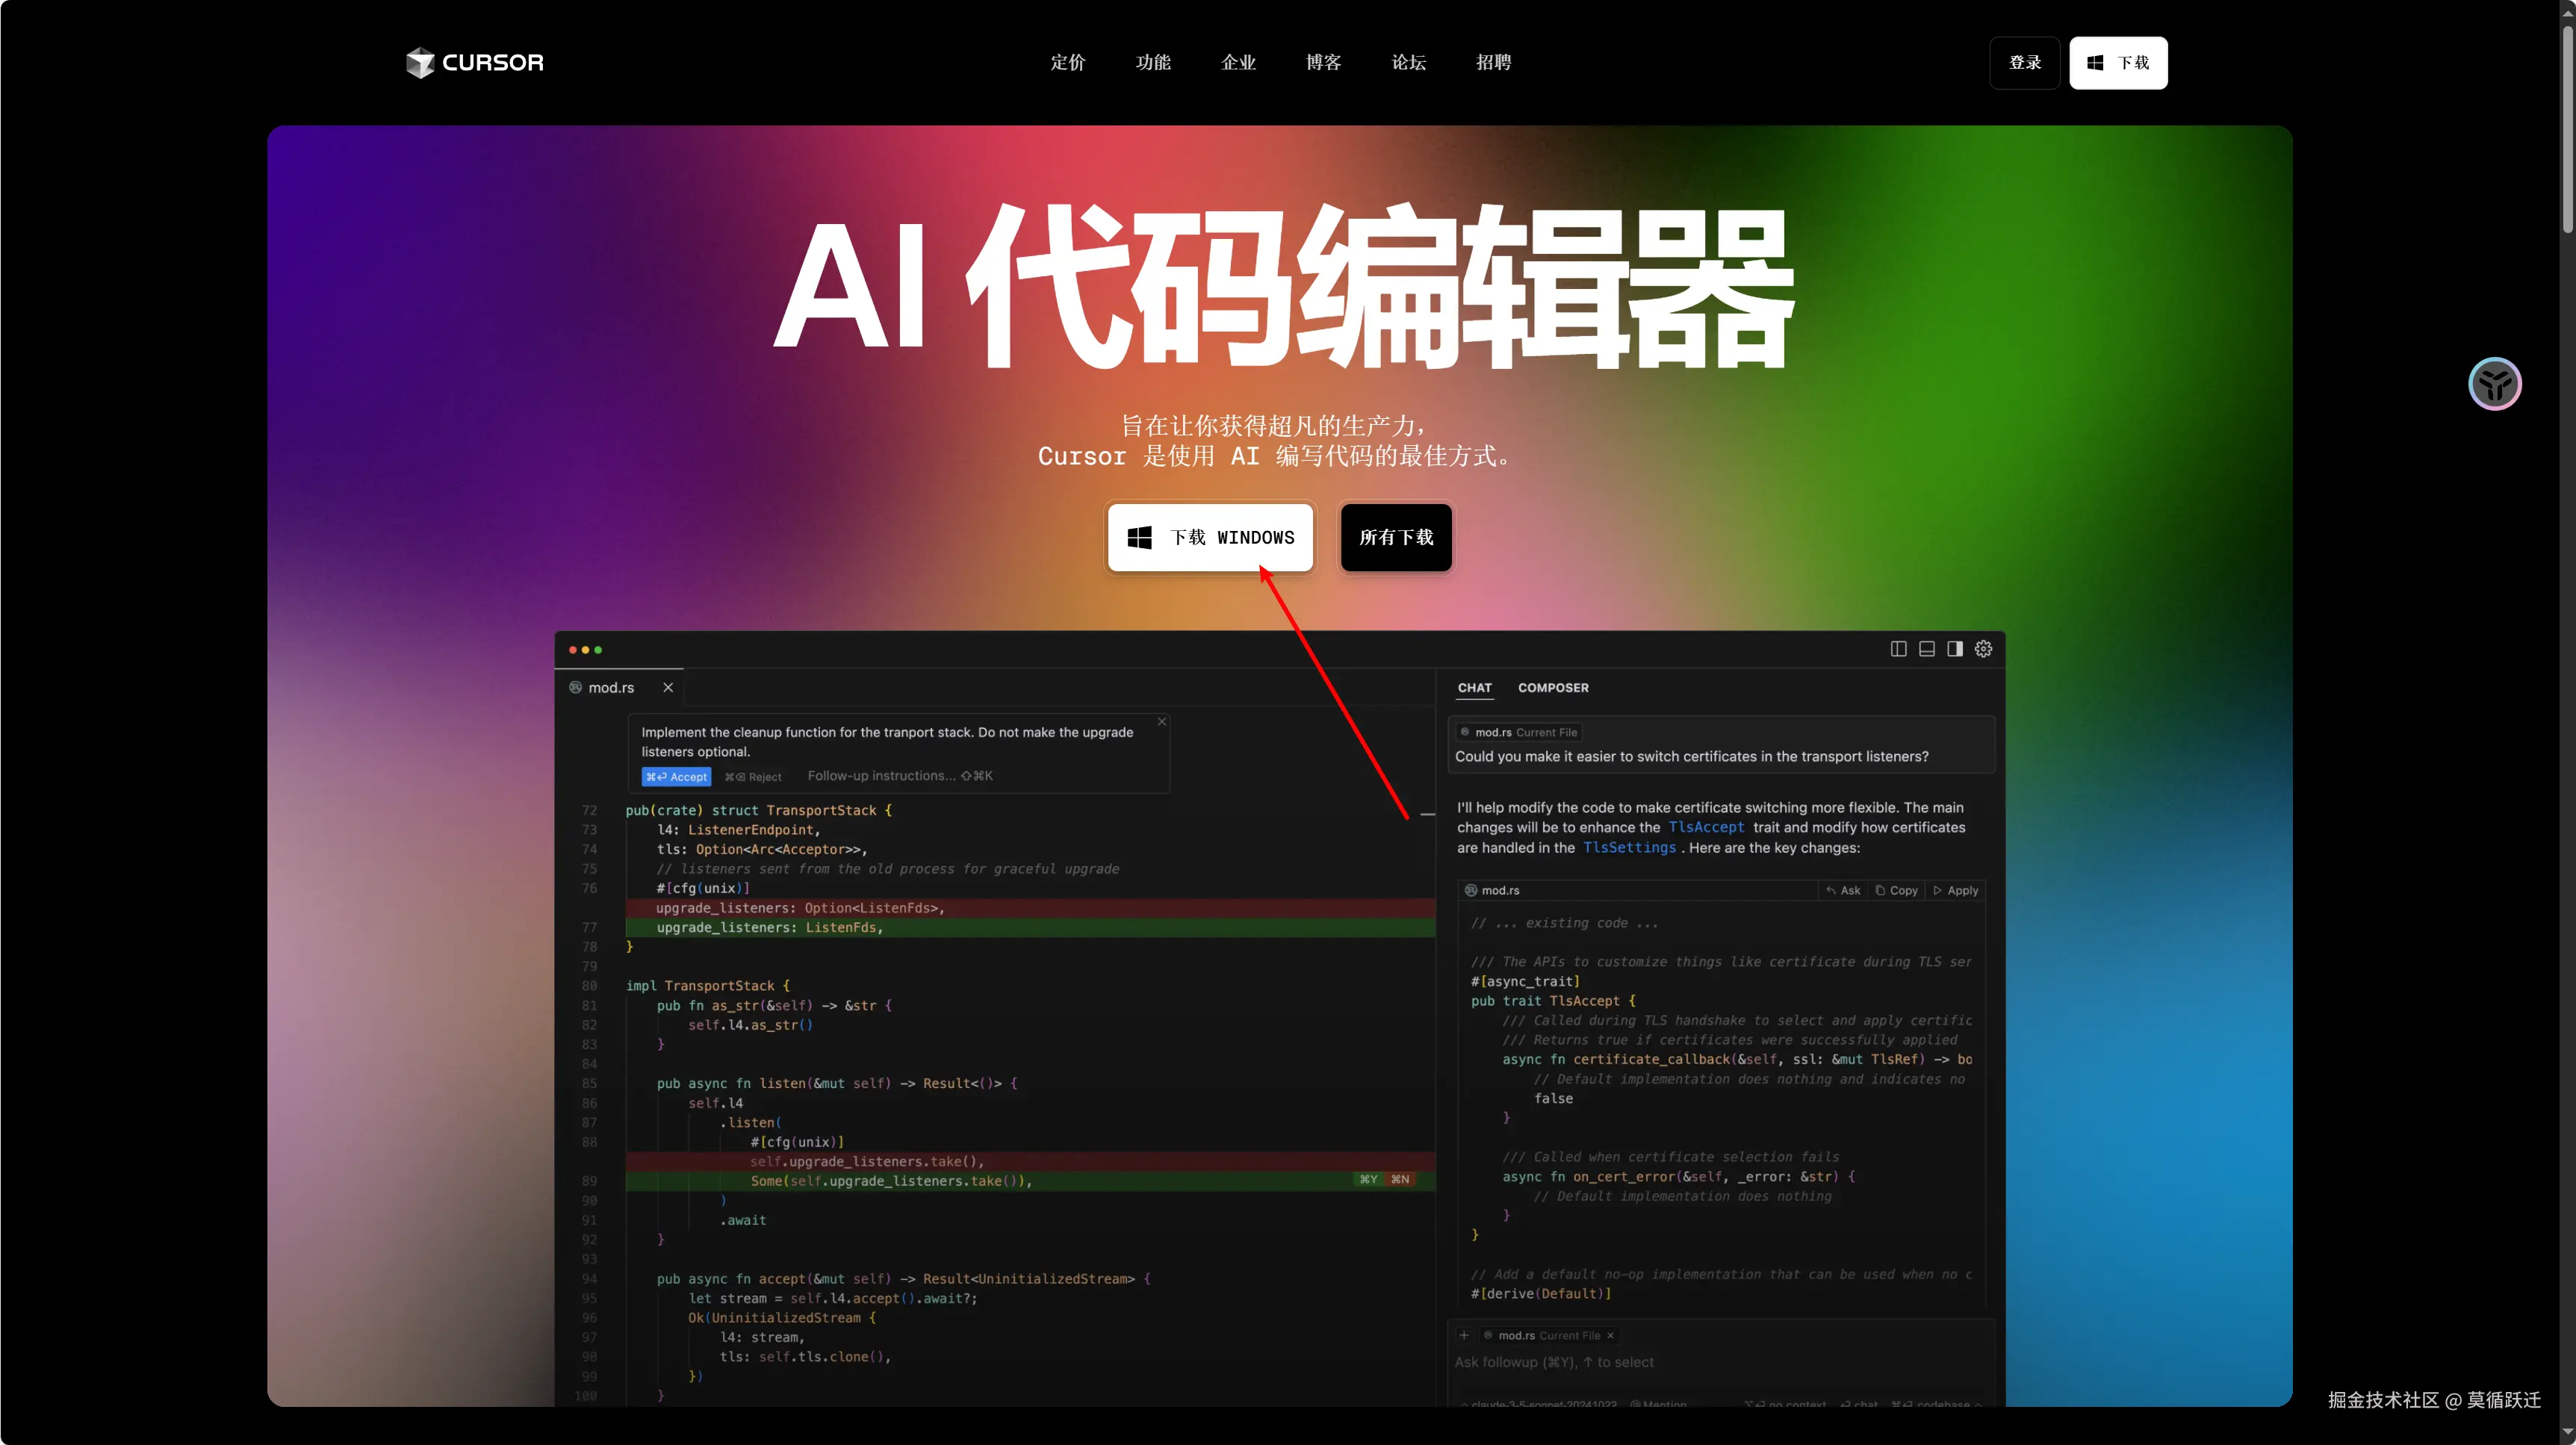
Task: Toggle right sidebar layout icon
Action: point(1954,649)
